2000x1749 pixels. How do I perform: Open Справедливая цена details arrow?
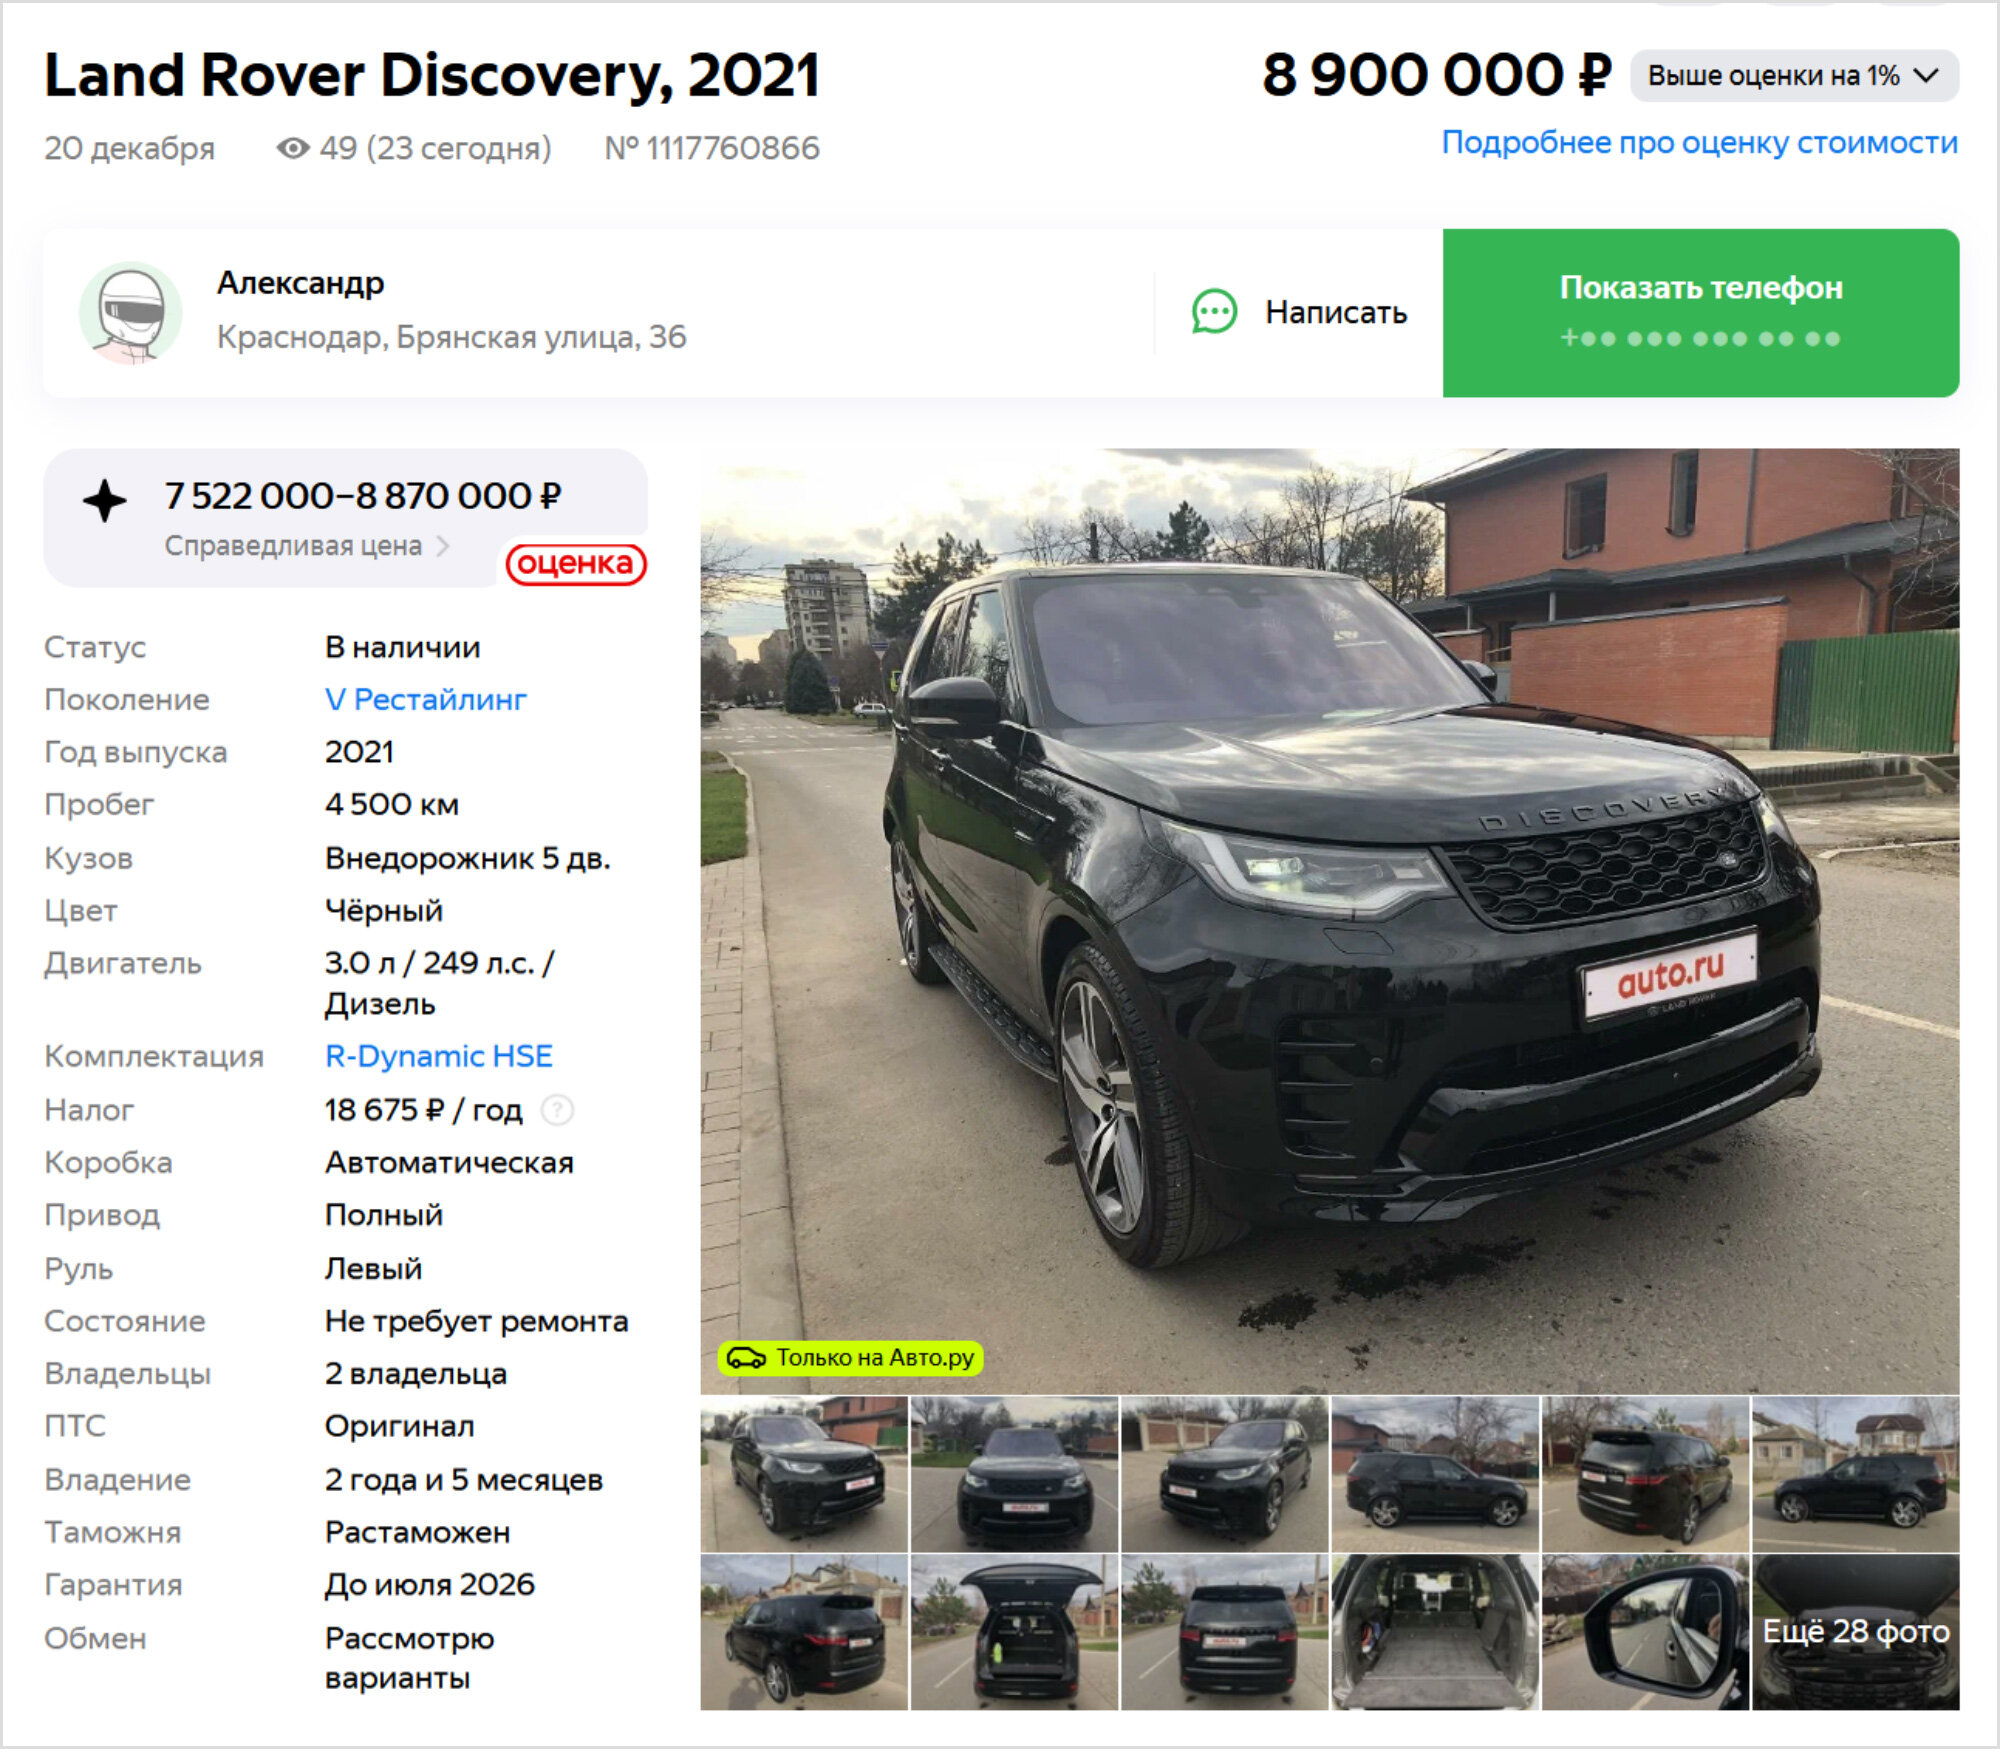coord(443,546)
